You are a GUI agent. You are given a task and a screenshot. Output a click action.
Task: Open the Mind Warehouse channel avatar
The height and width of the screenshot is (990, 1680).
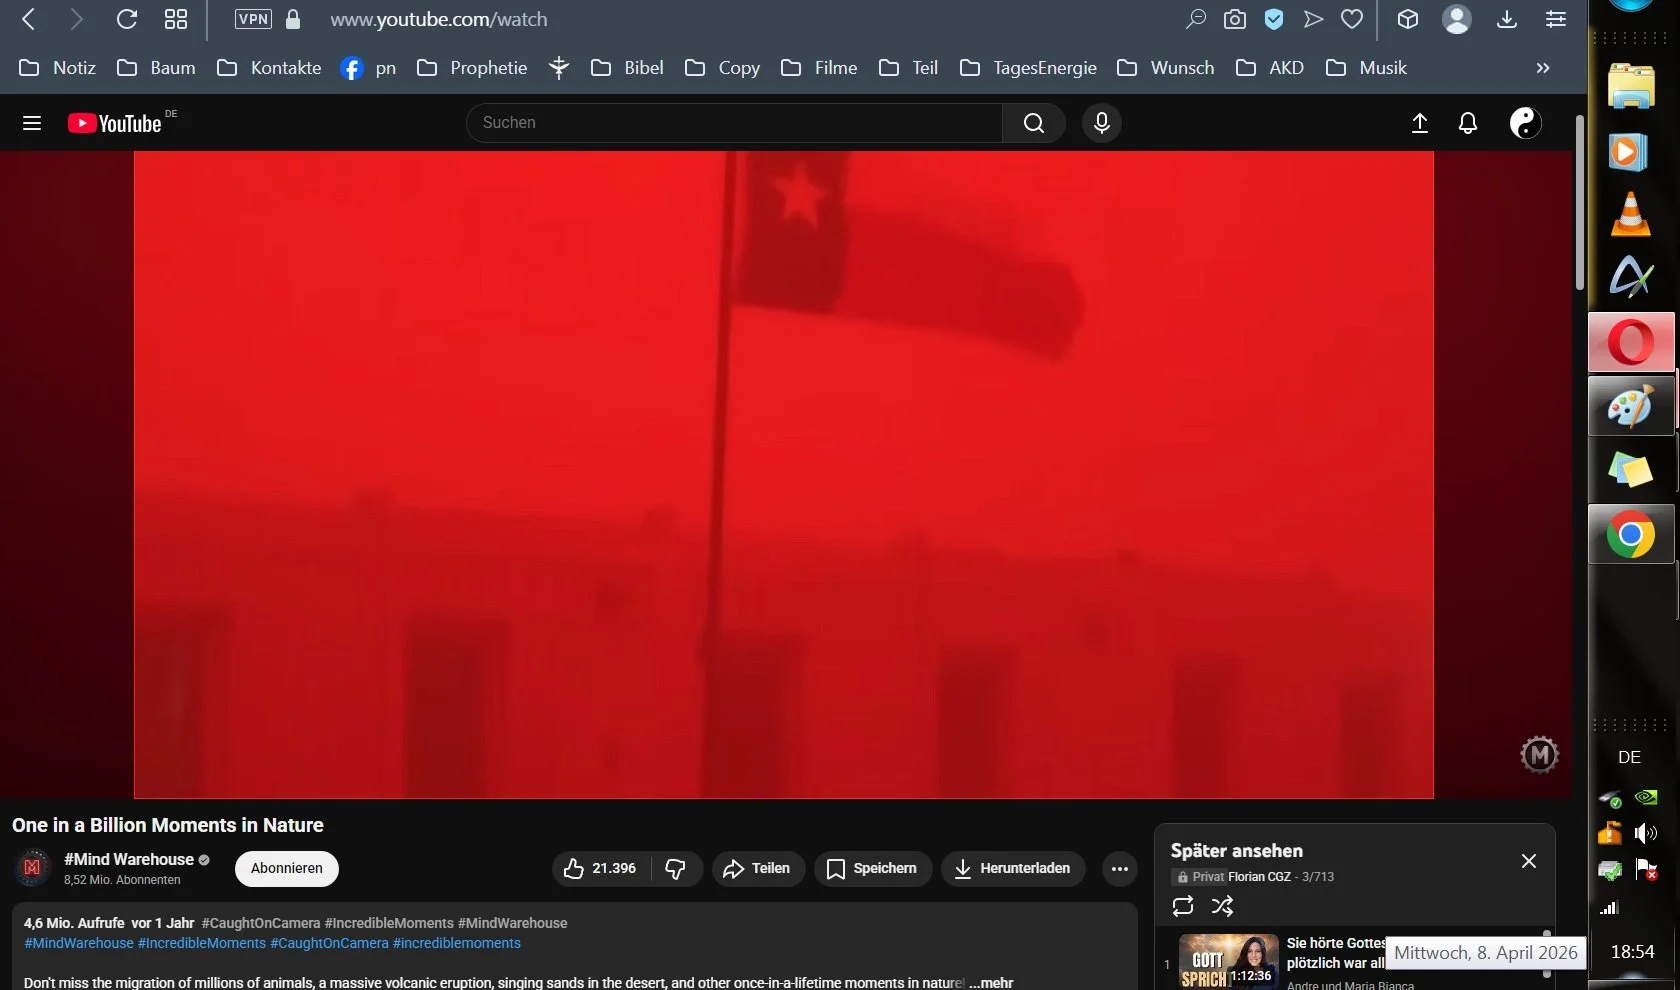[x=32, y=868]
